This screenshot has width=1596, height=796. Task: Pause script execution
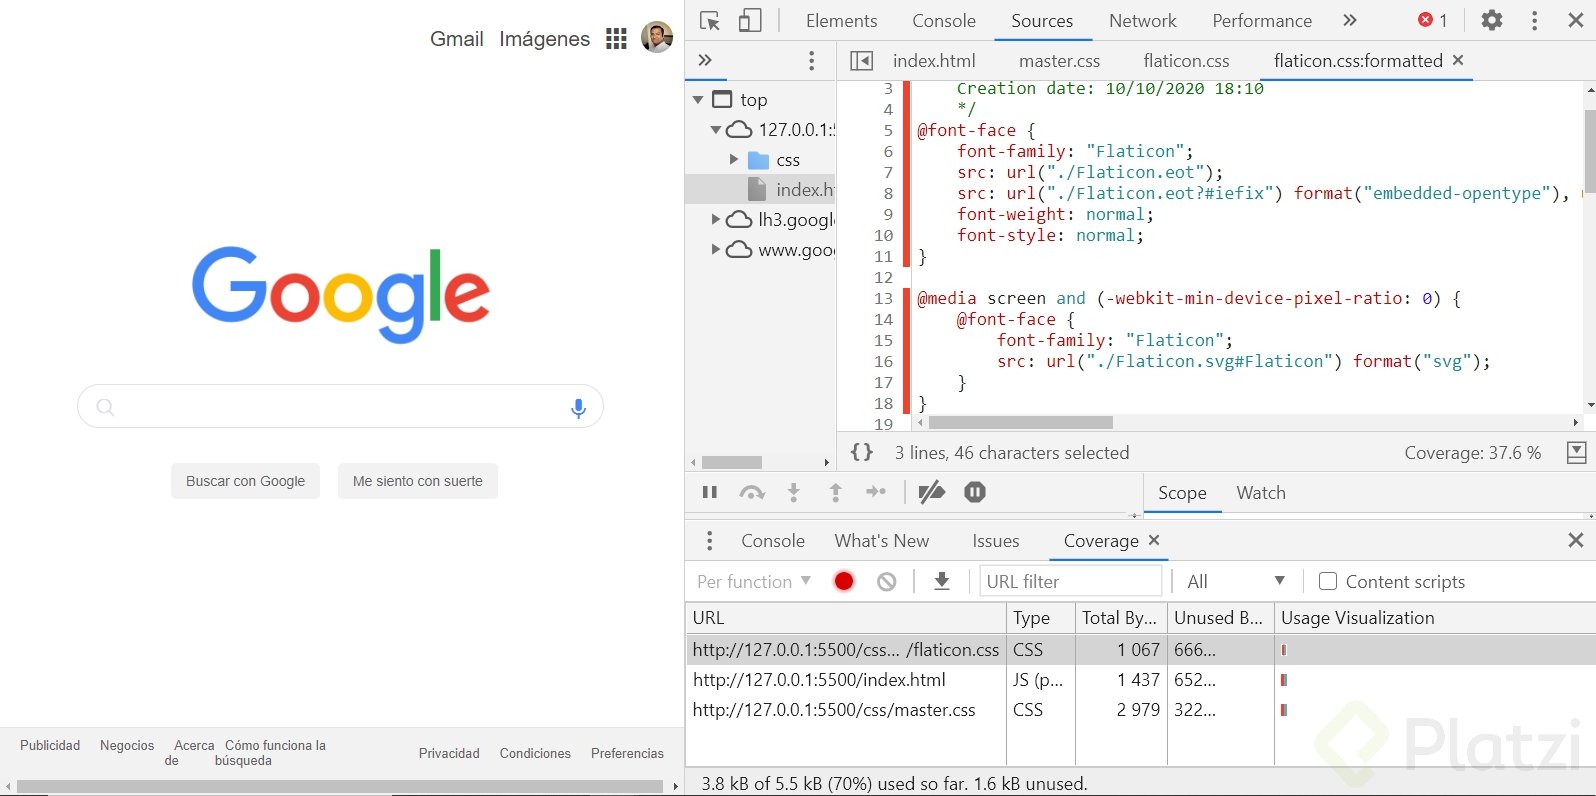(710, 492)
